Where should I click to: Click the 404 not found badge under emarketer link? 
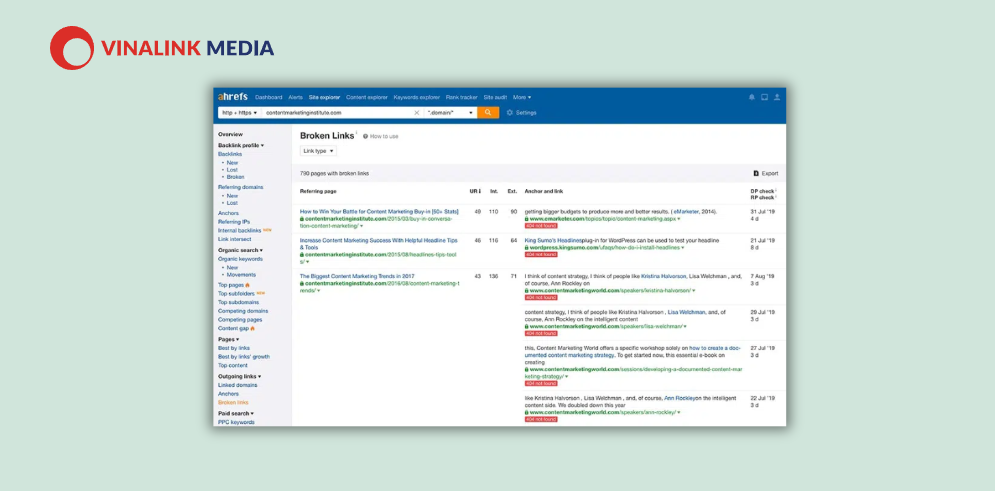click(541, 225)
